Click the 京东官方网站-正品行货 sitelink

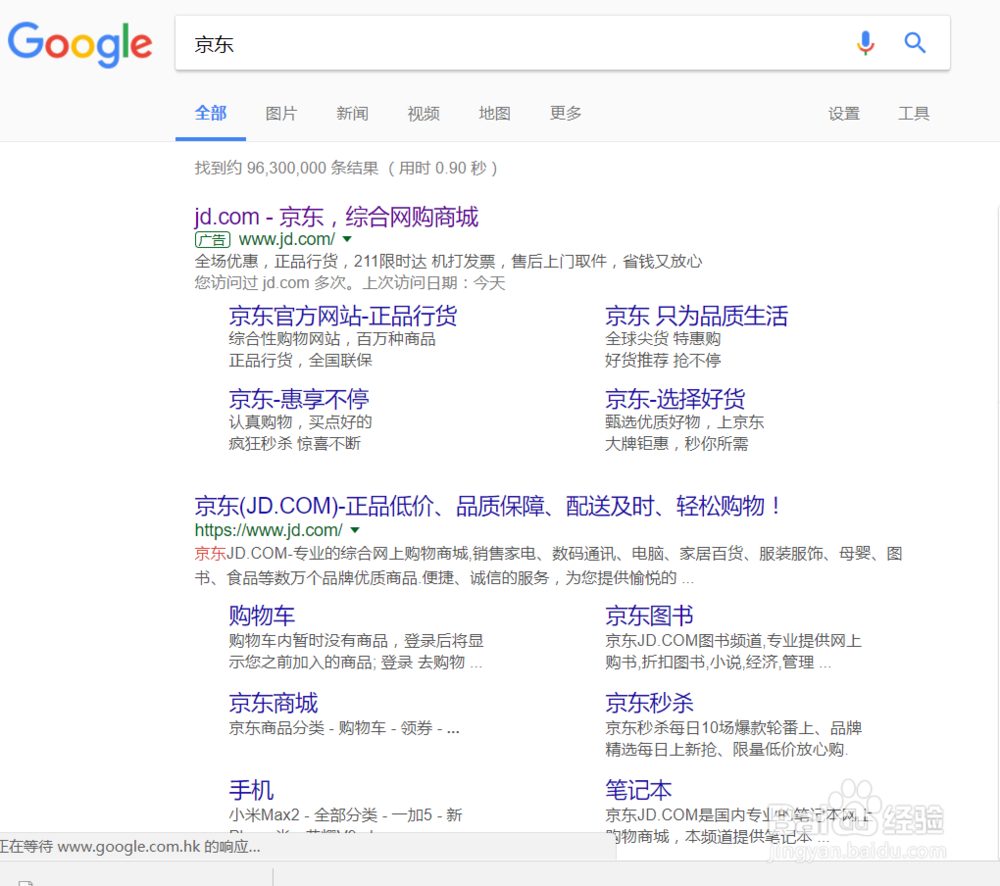(x=343, y=315)
